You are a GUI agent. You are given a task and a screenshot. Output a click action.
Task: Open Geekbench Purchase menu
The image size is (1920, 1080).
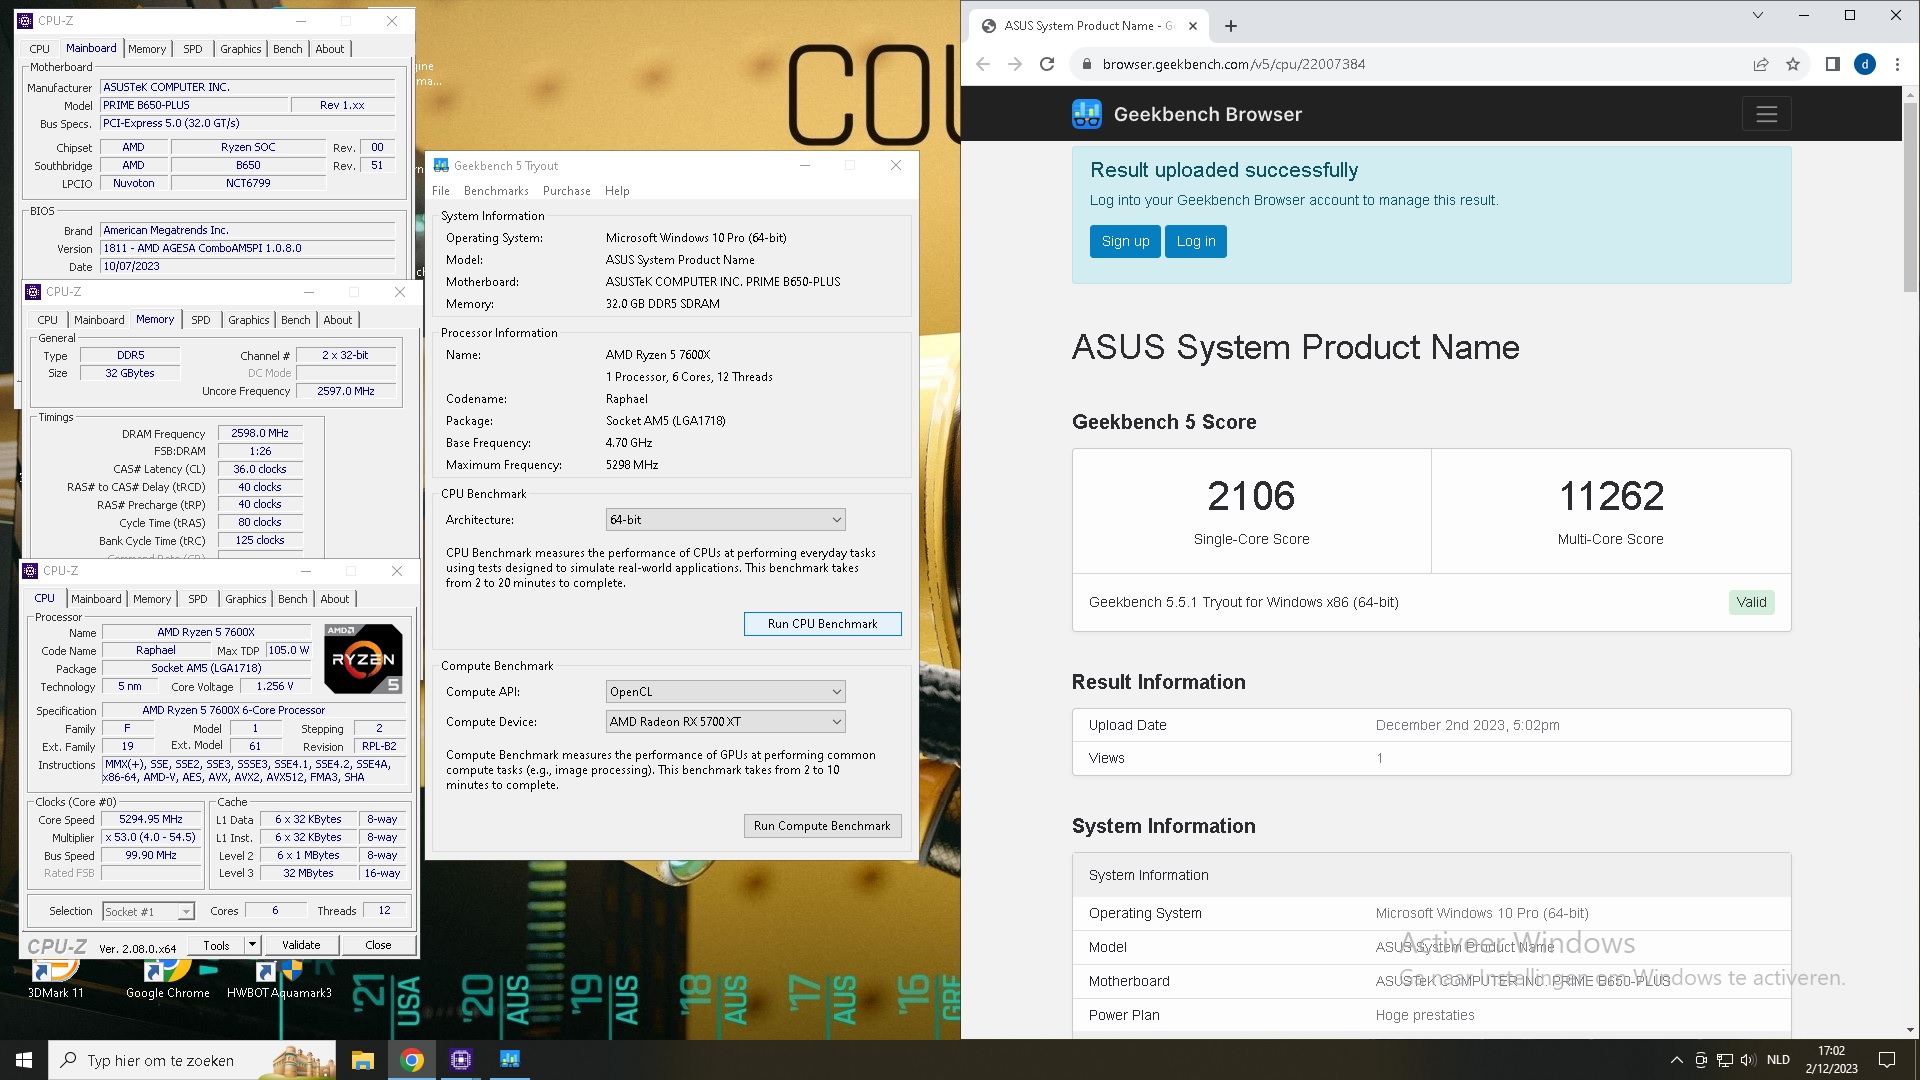(566, 191)
